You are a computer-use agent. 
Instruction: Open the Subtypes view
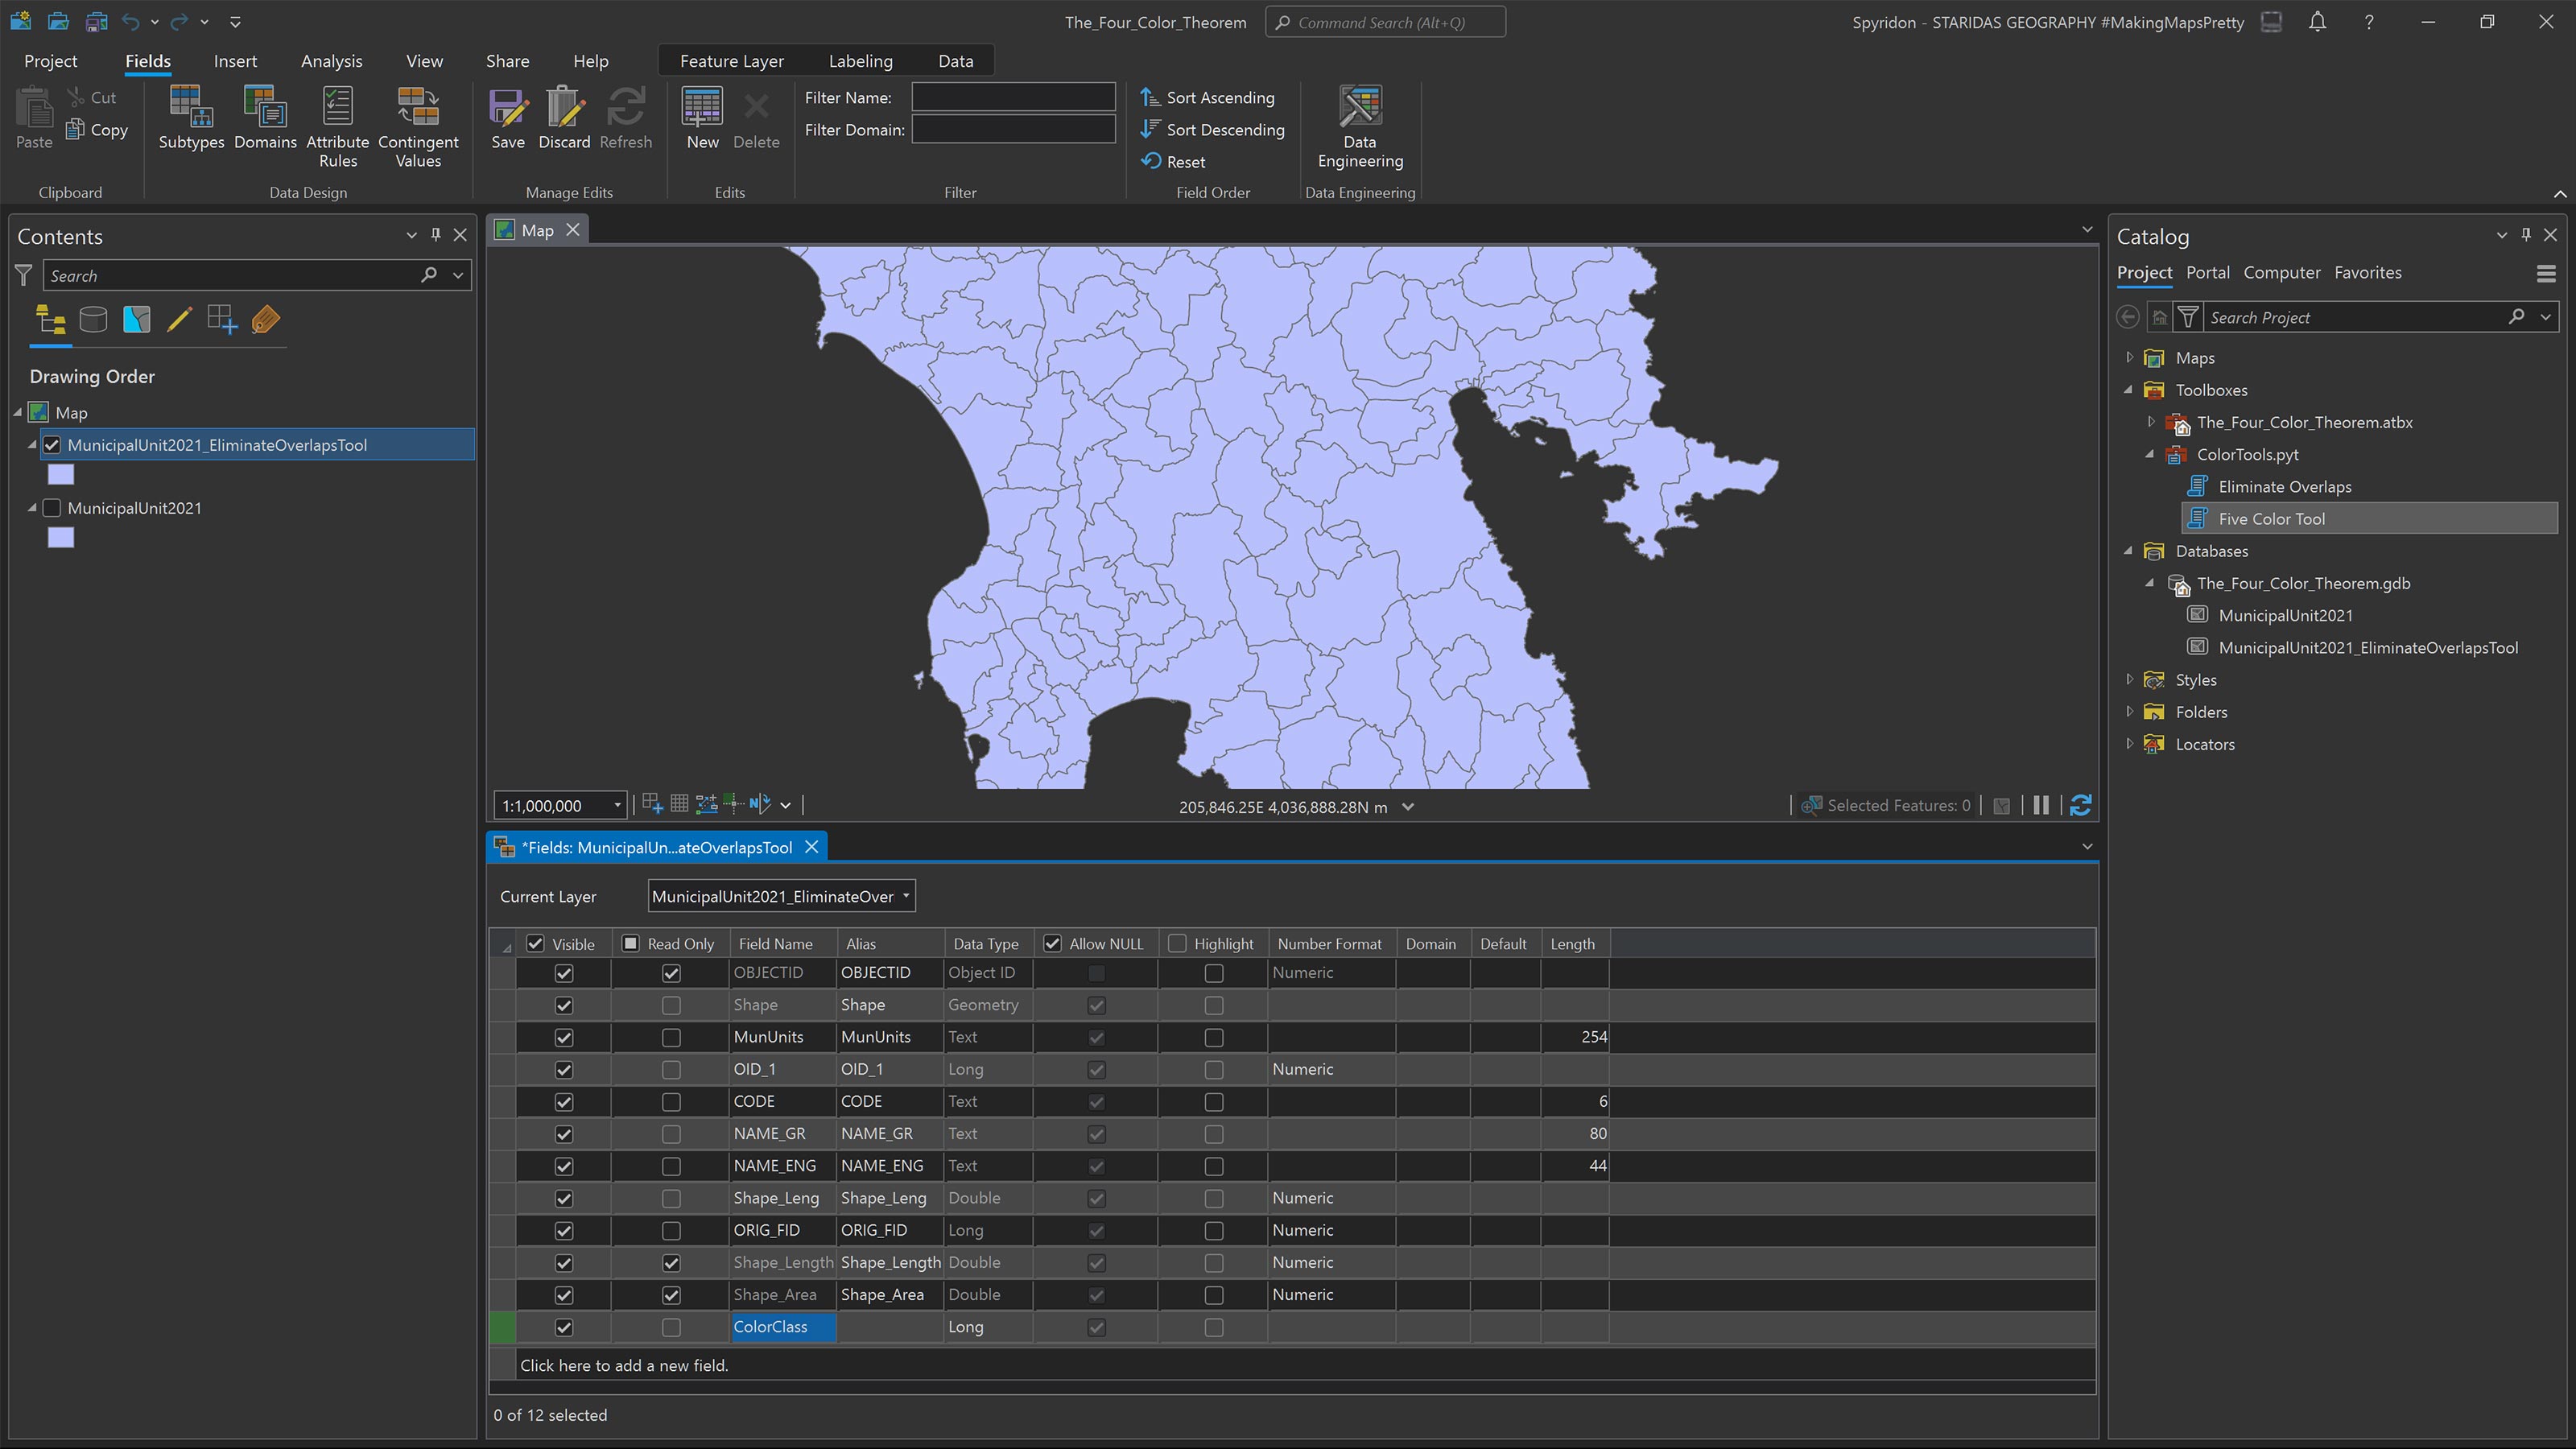click(191, 108)
